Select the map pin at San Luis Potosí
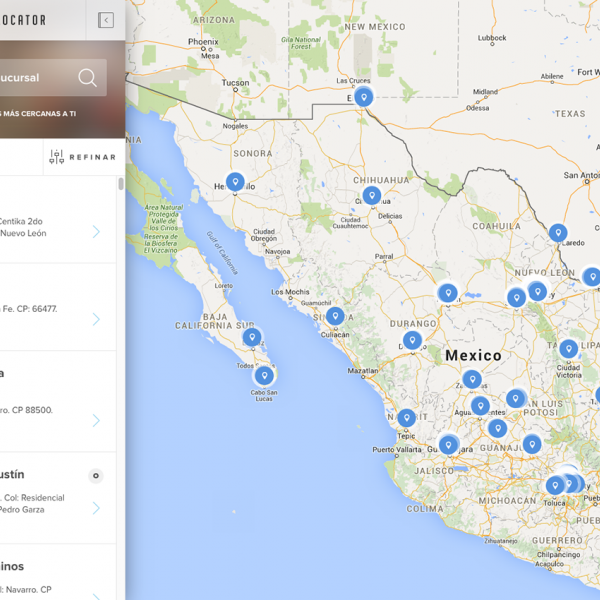600x600 pixels. pyautogui.click(x=515, y=399)
